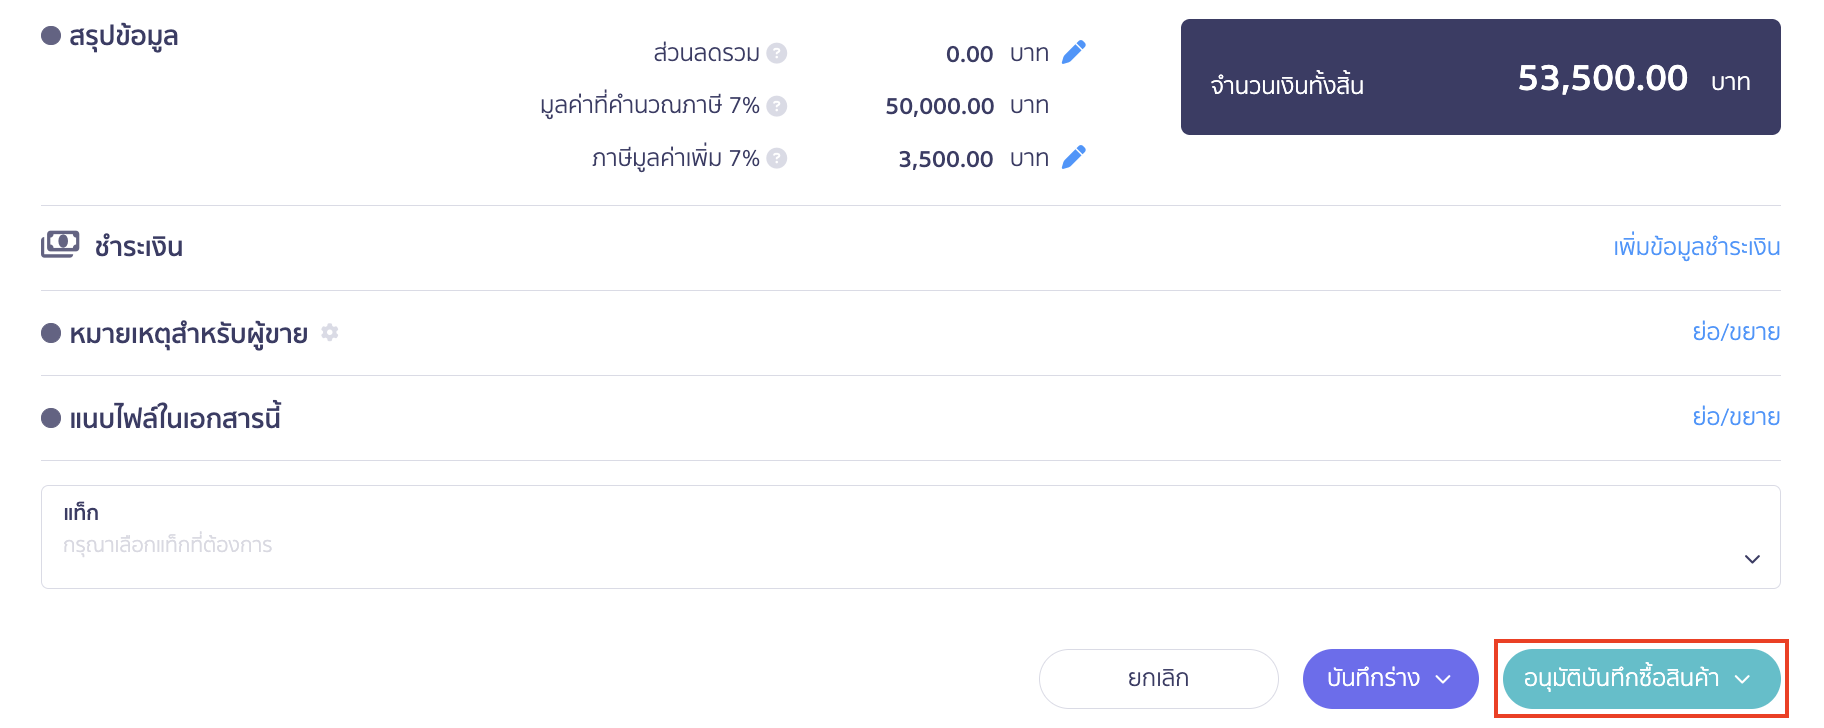Image resolution: width=1824 pixels, height=728 pixels.
Task: Click the ยกเลิก button to cancel
Action: coord(1157,678)
